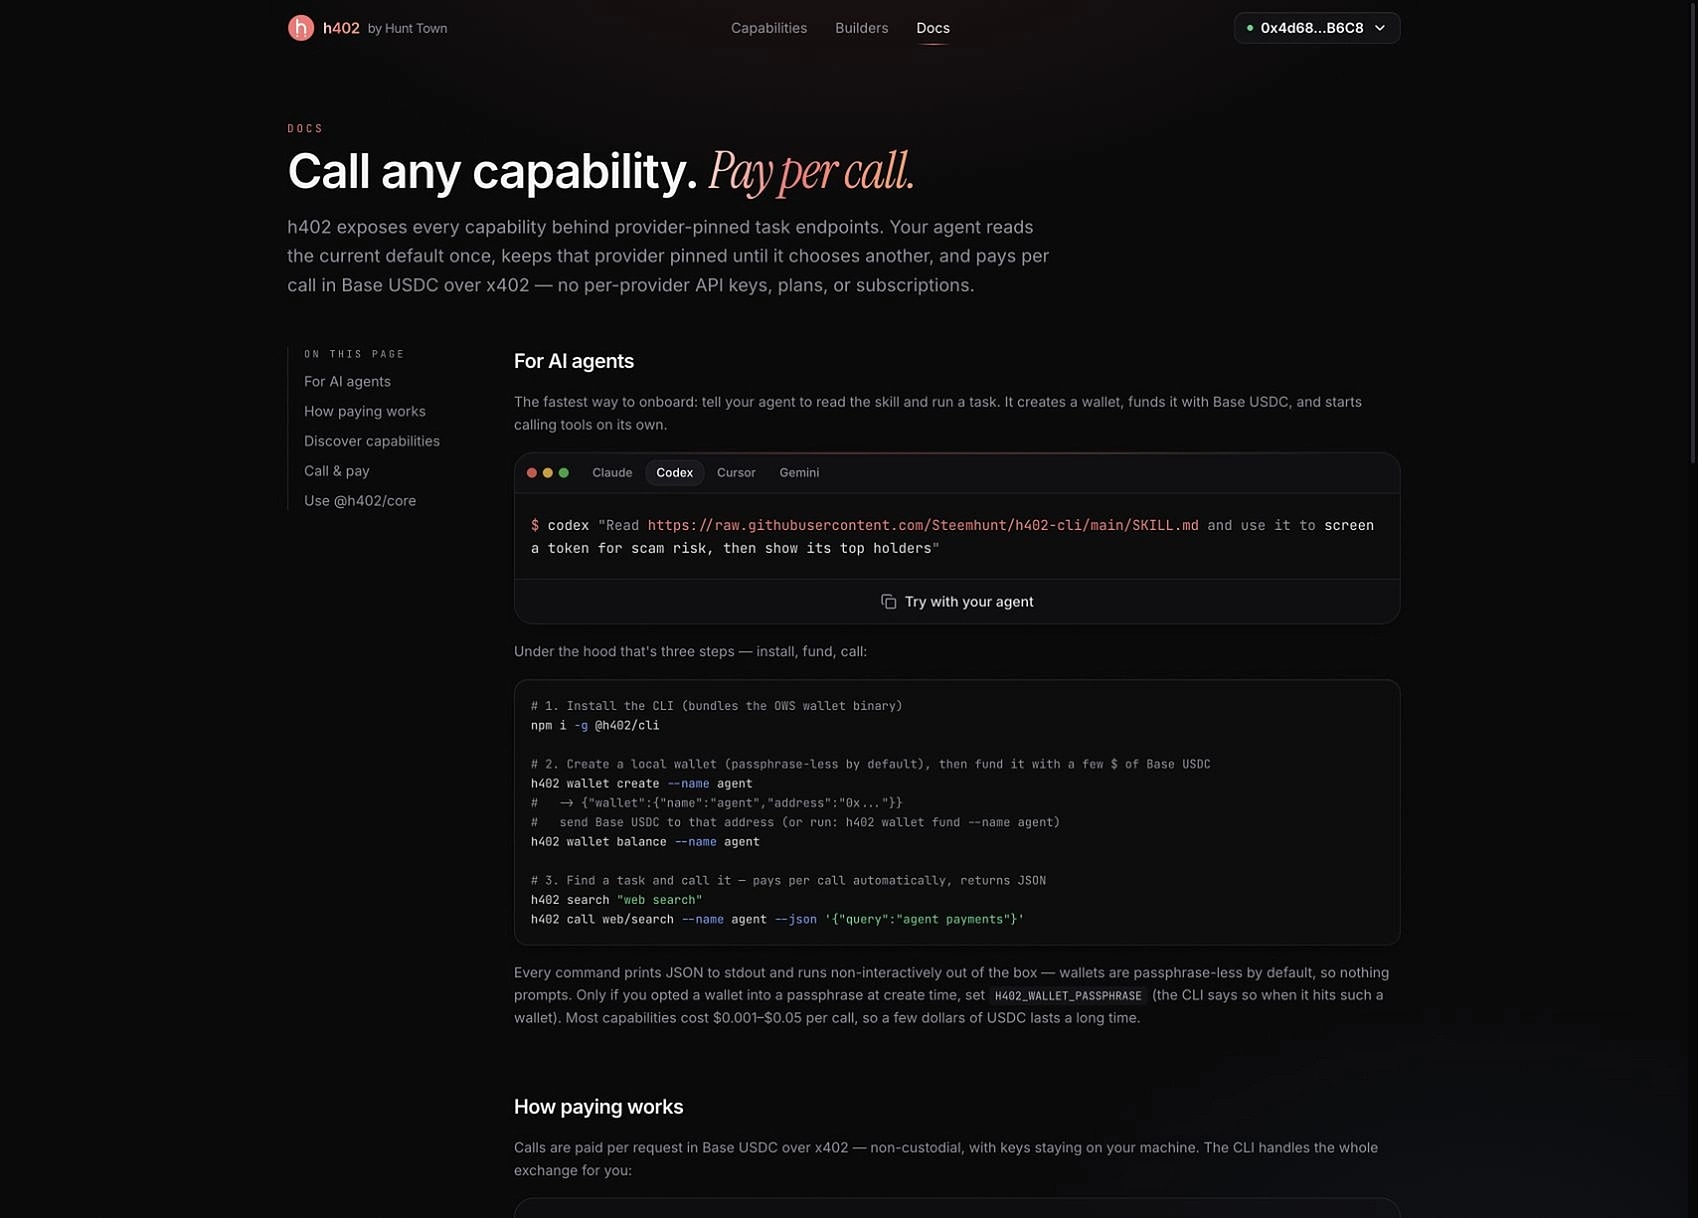Viewport: 1698px width, 1218px height.
Task: Switch to the Claude agent tab
Action: [x=612, y=473]
